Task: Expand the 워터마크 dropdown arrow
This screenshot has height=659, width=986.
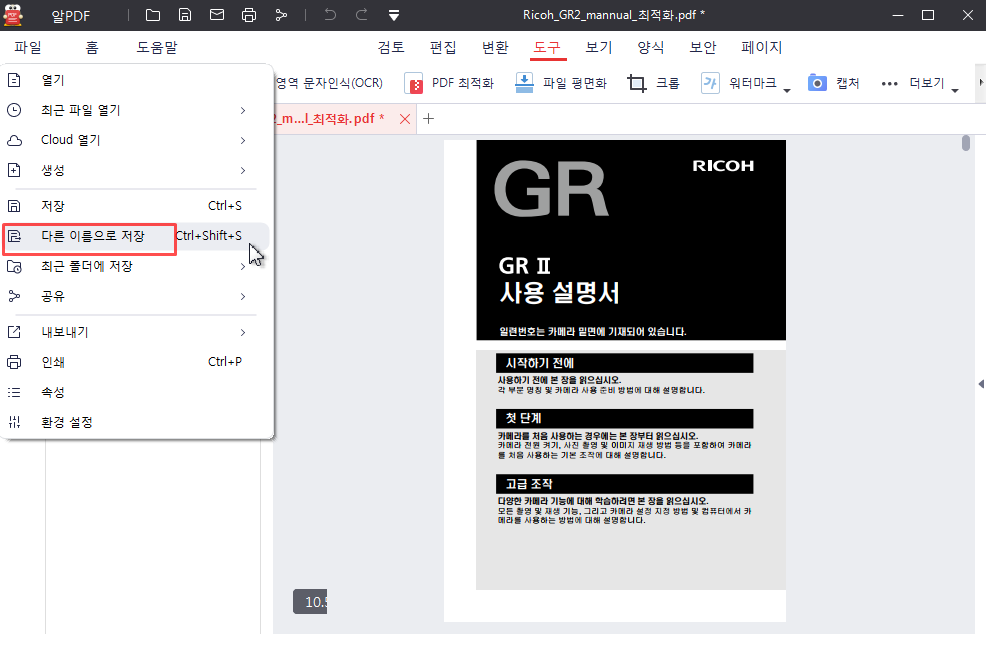Action: (787, 91)
